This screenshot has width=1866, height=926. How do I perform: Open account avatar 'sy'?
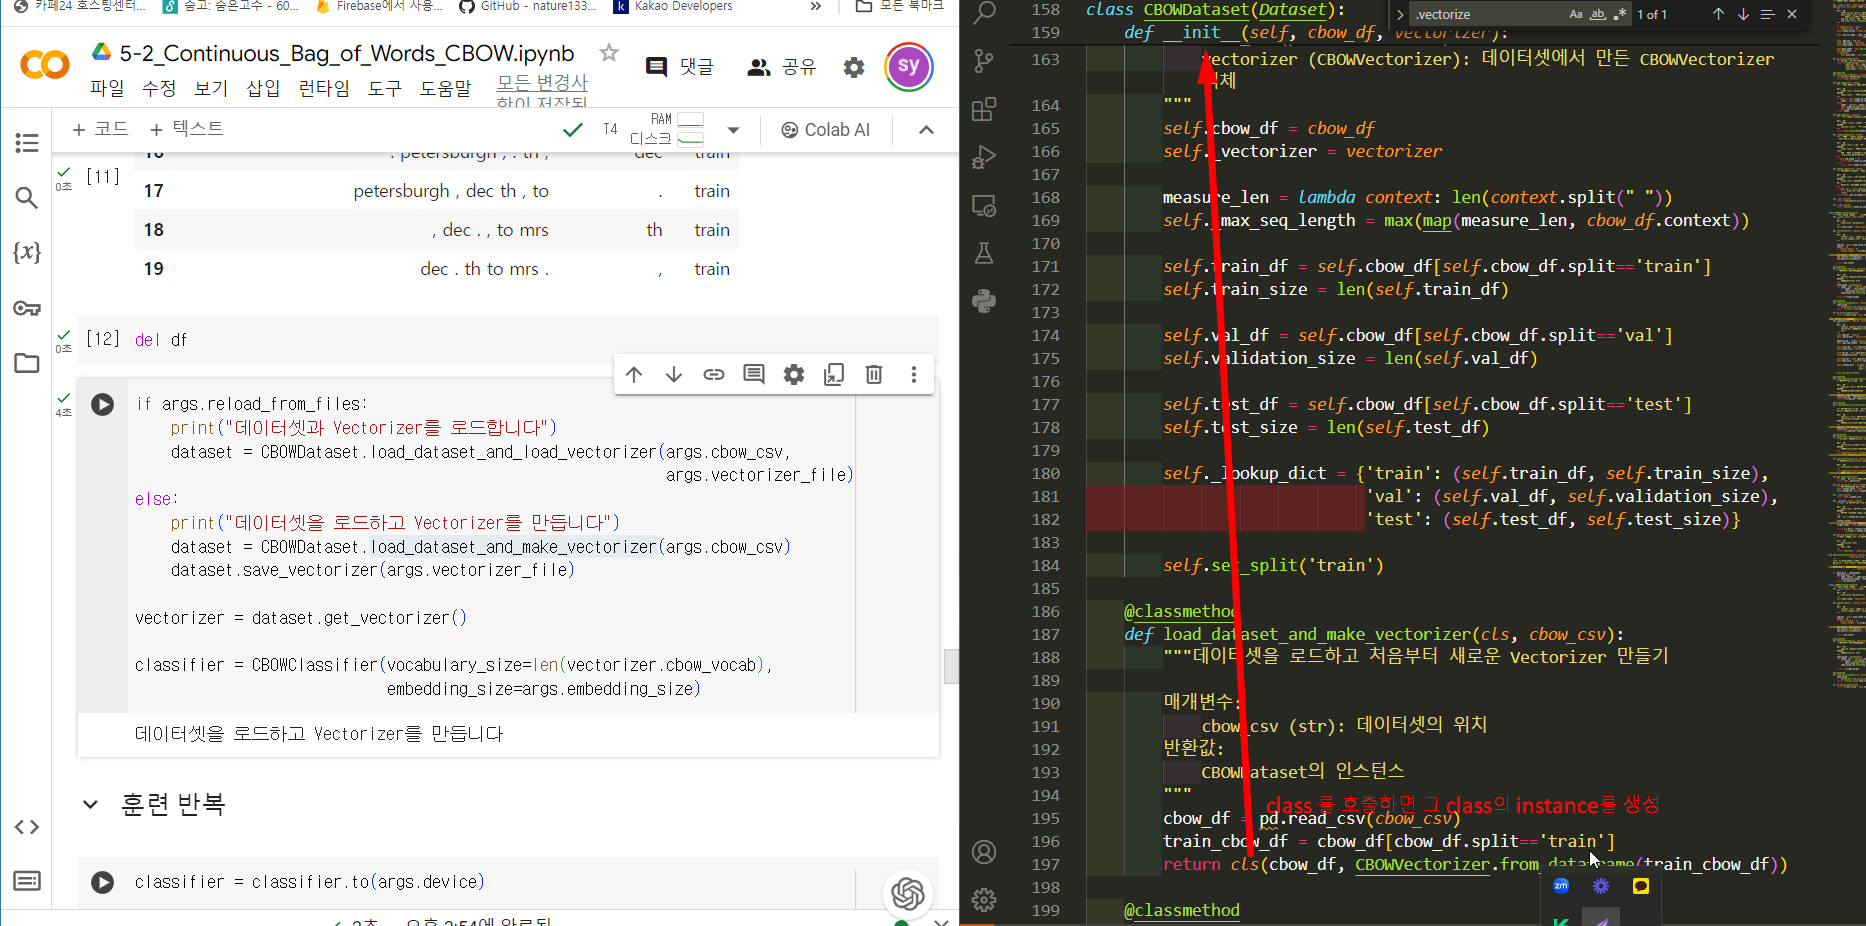coord(909,67)
